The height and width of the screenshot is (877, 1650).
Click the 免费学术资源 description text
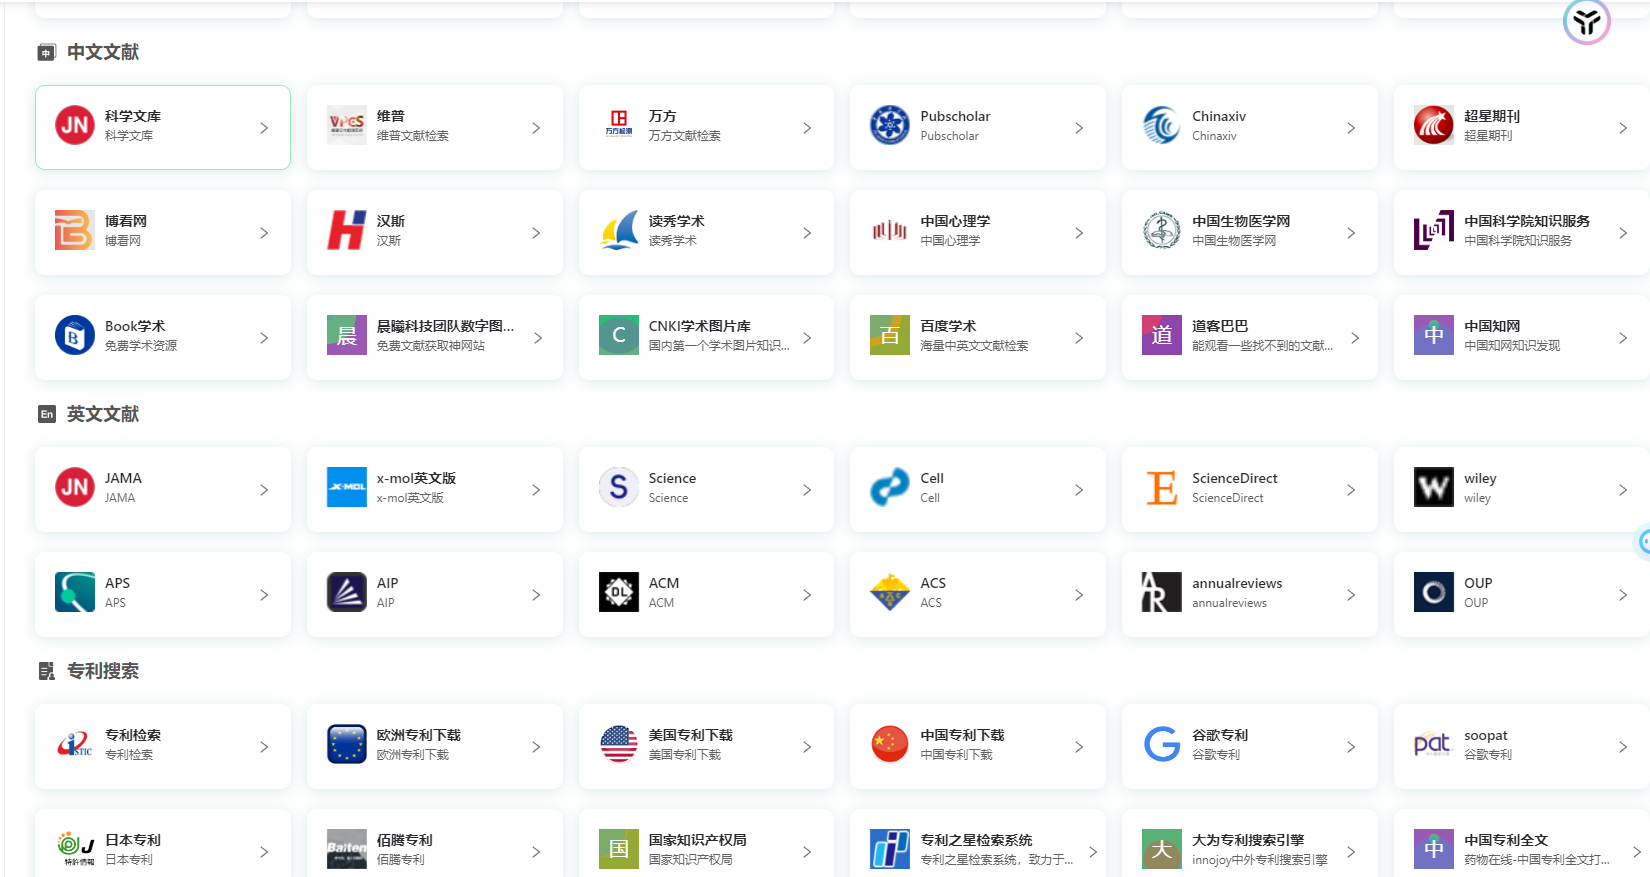pos(141,346)
